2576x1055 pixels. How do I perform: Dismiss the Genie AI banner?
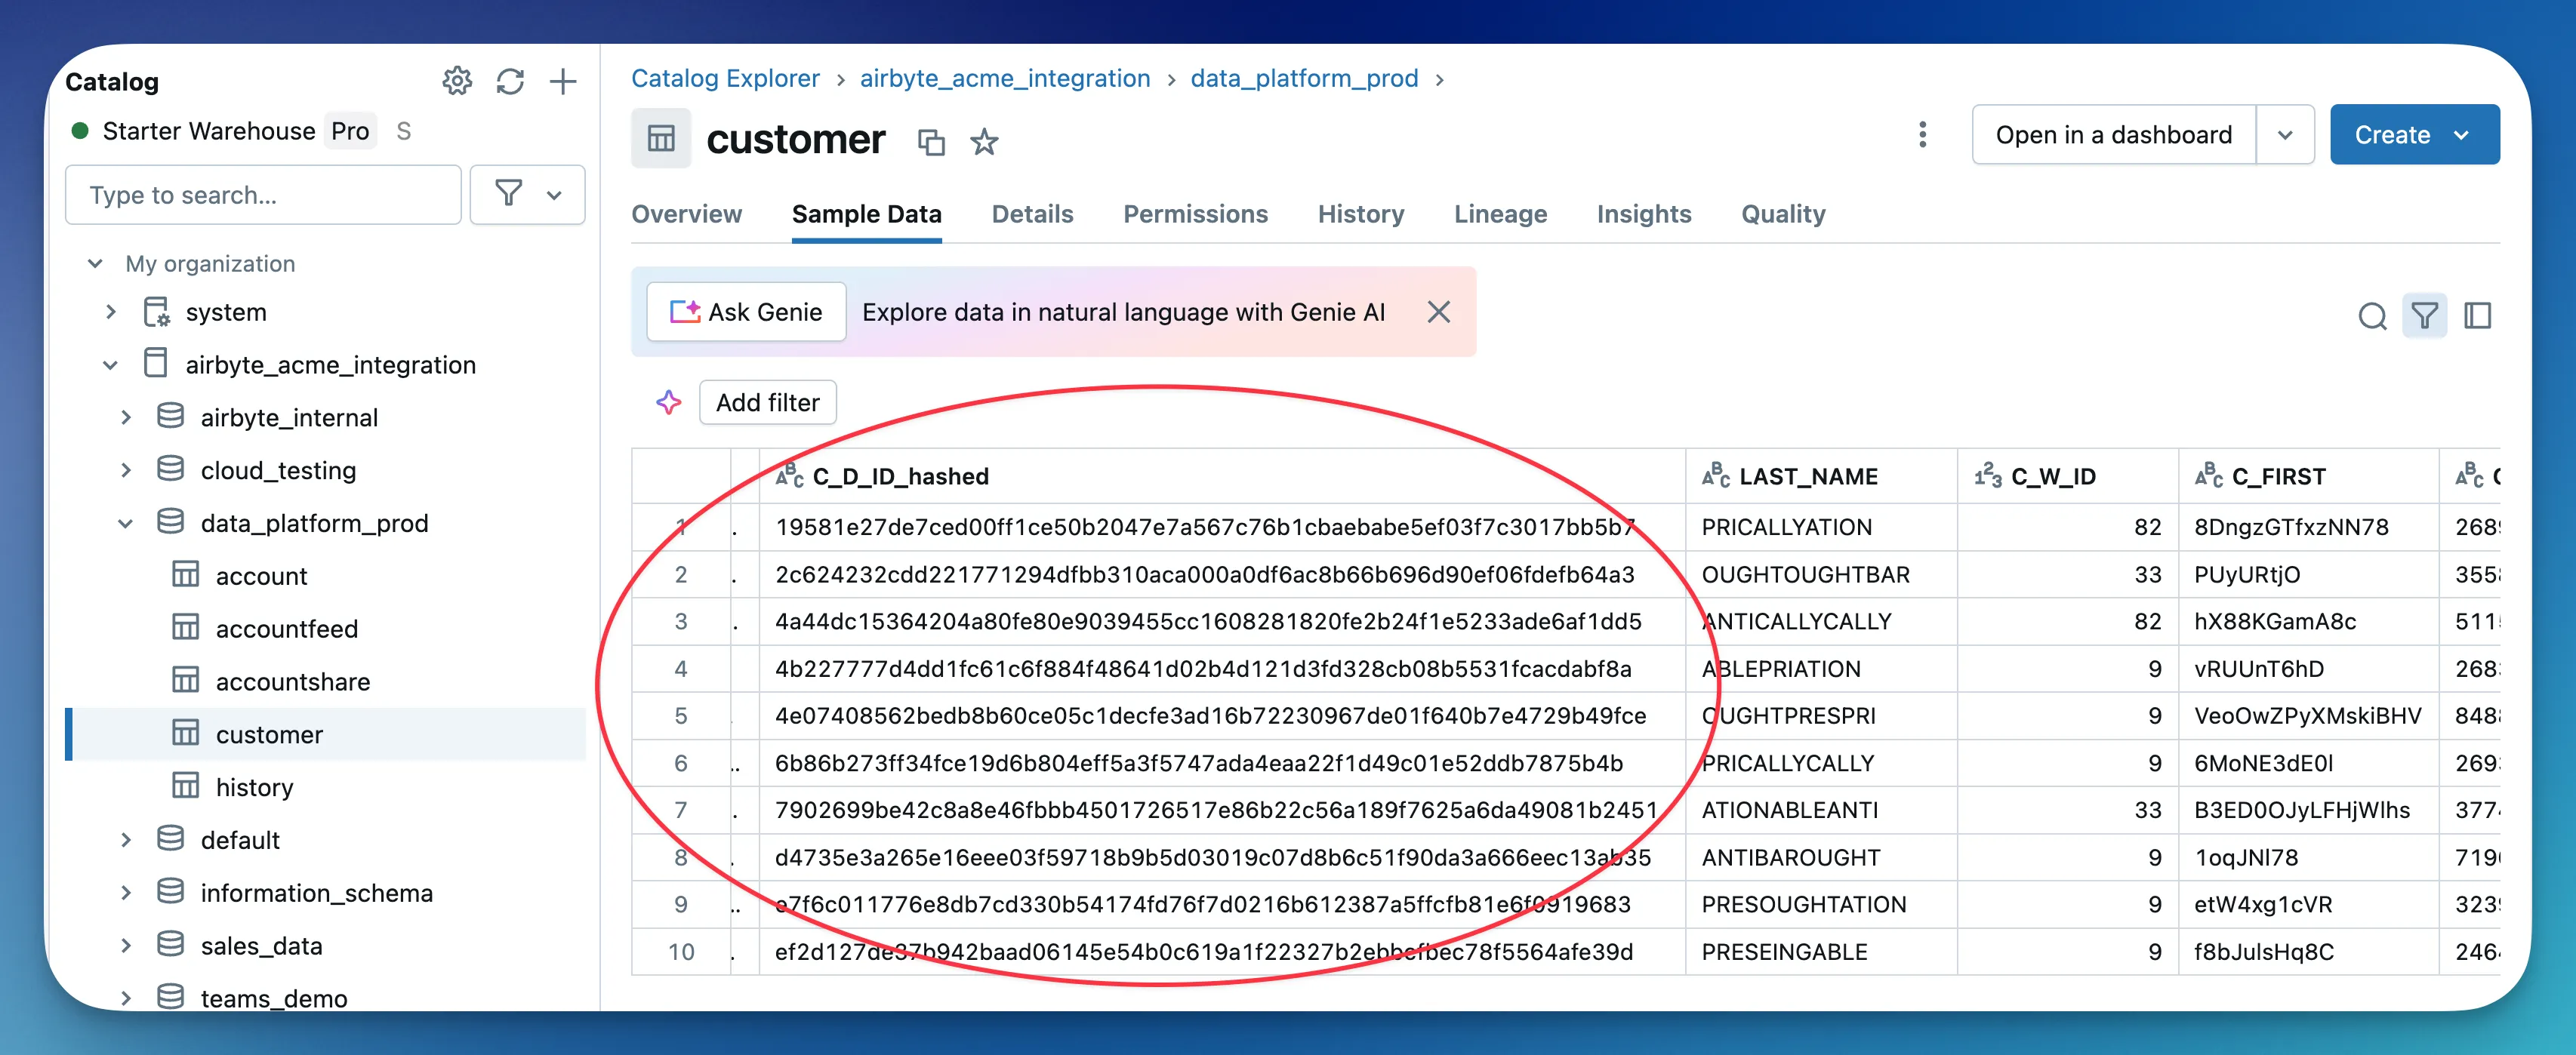(1438, 312)
